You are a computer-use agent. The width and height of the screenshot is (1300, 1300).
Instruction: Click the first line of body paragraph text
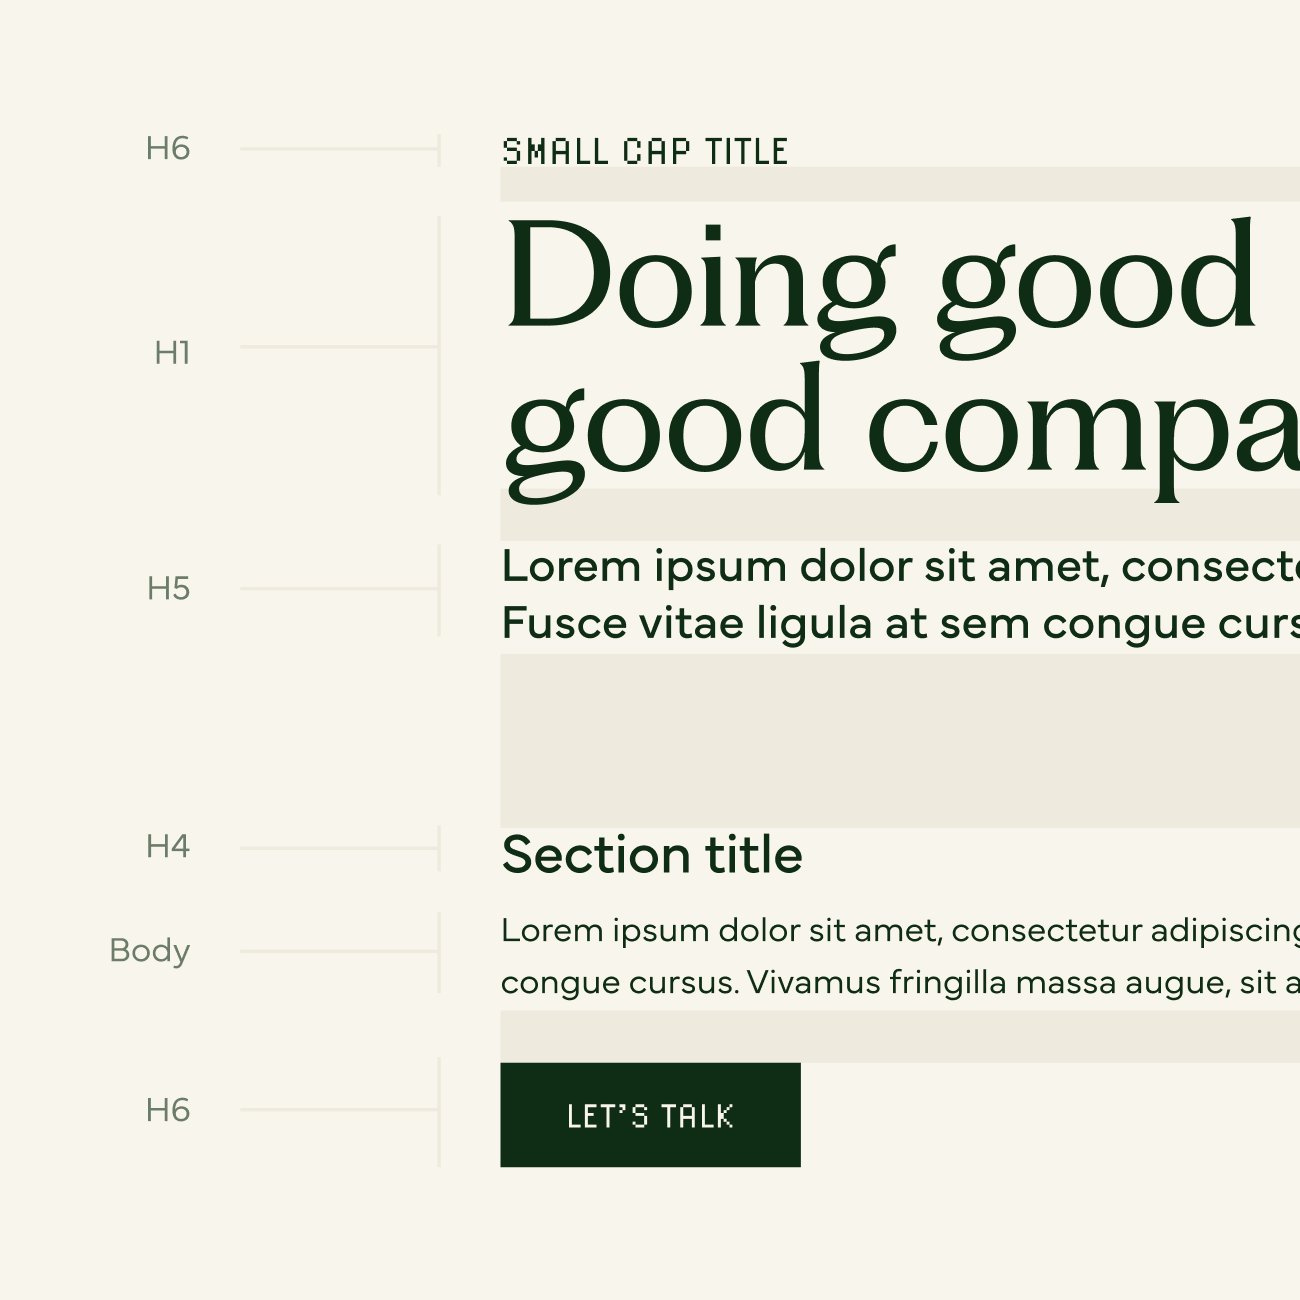point(900,931)
